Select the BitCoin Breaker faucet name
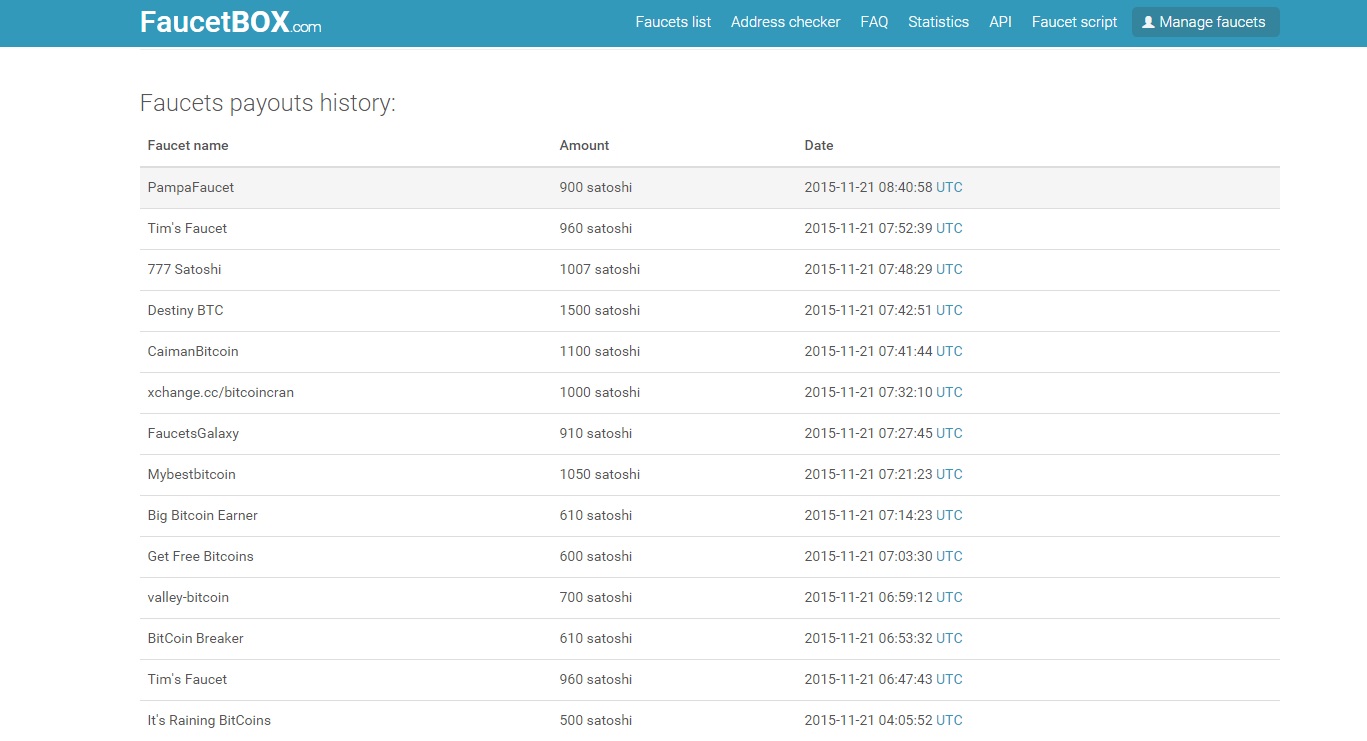 pyautogui.click(x=195, y=638)
